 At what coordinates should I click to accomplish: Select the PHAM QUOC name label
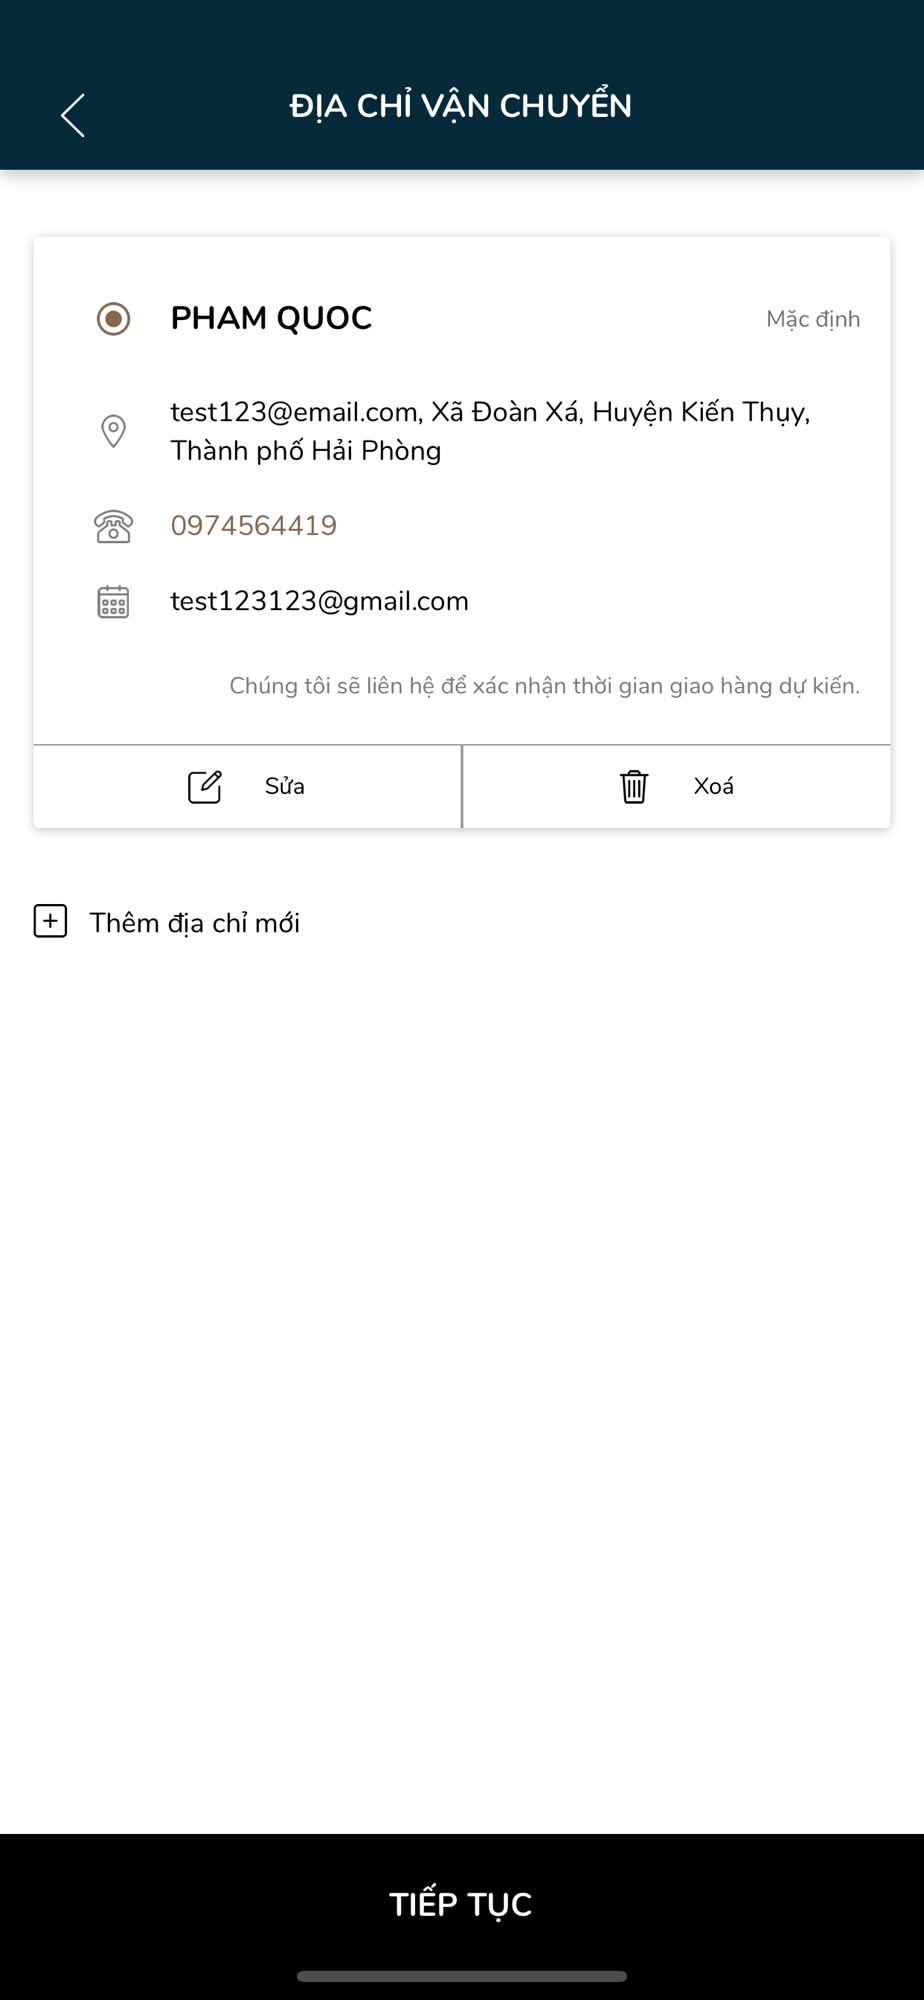(271, 318)
